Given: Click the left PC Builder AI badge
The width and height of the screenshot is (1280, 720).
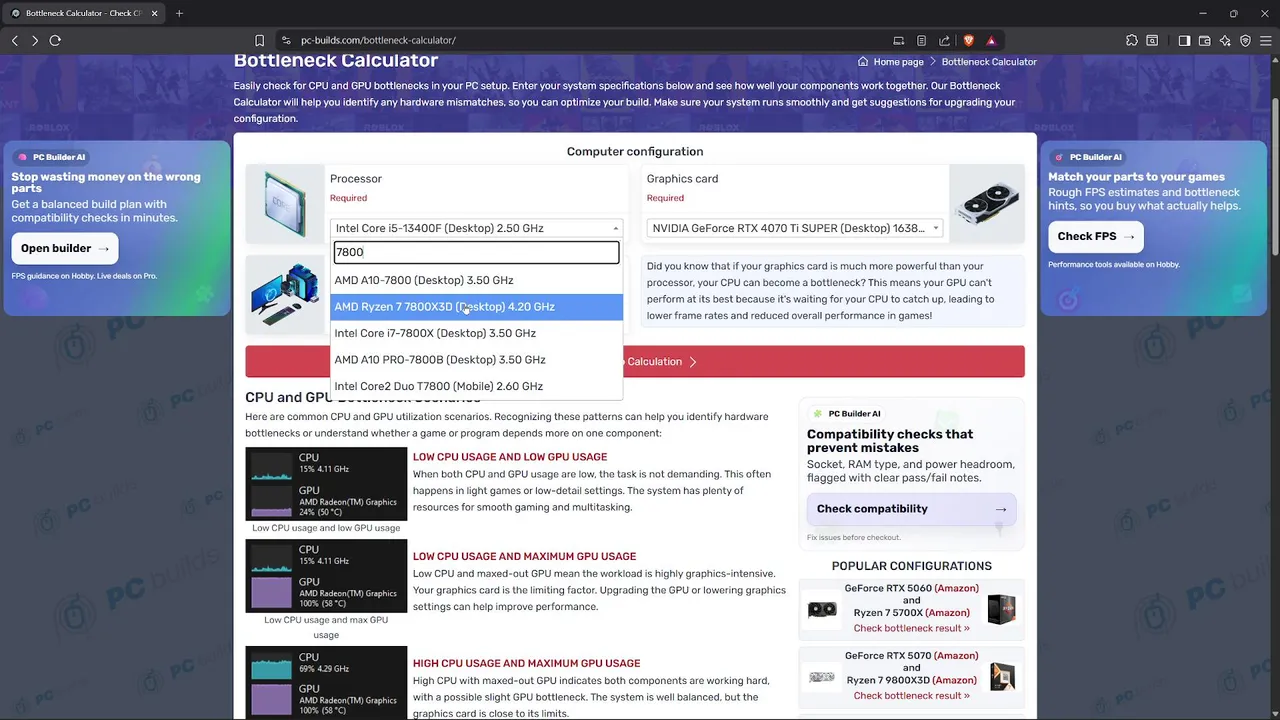Looking at the screenshot, I should pyautogui.click(x=51, y=157).
